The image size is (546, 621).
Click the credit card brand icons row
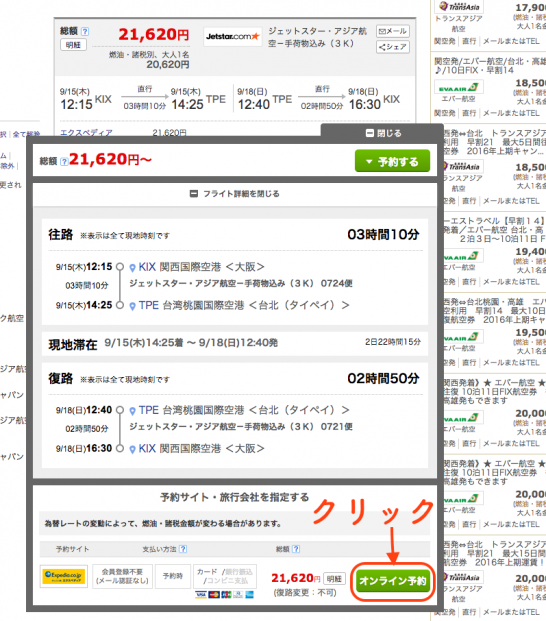click(x=224, y=594)
